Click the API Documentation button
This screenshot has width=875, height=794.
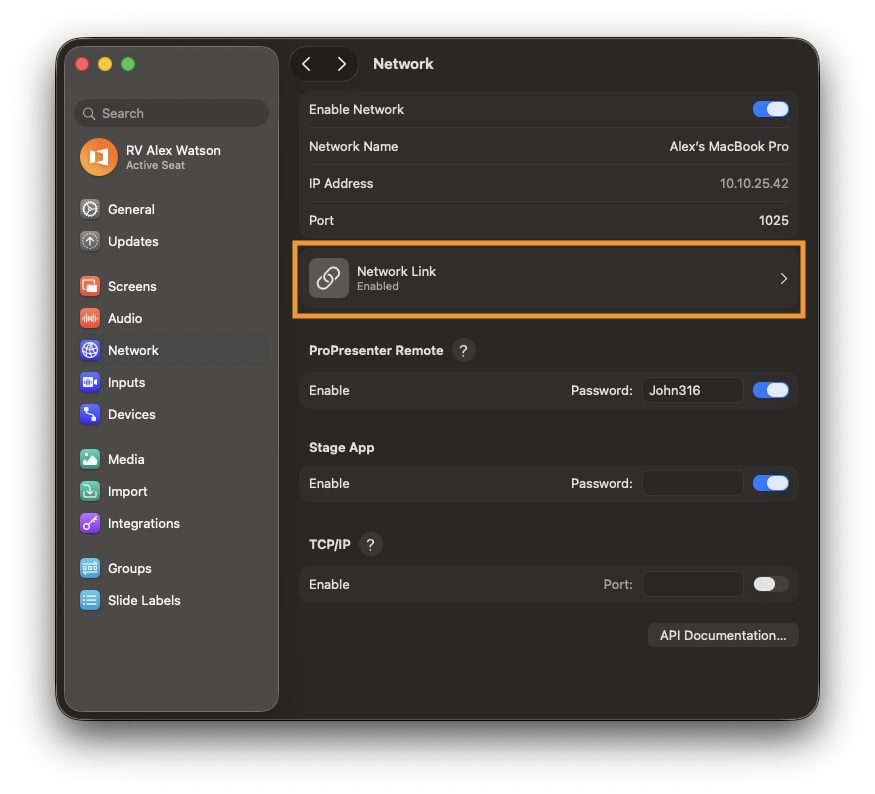[x=723, y=635]
